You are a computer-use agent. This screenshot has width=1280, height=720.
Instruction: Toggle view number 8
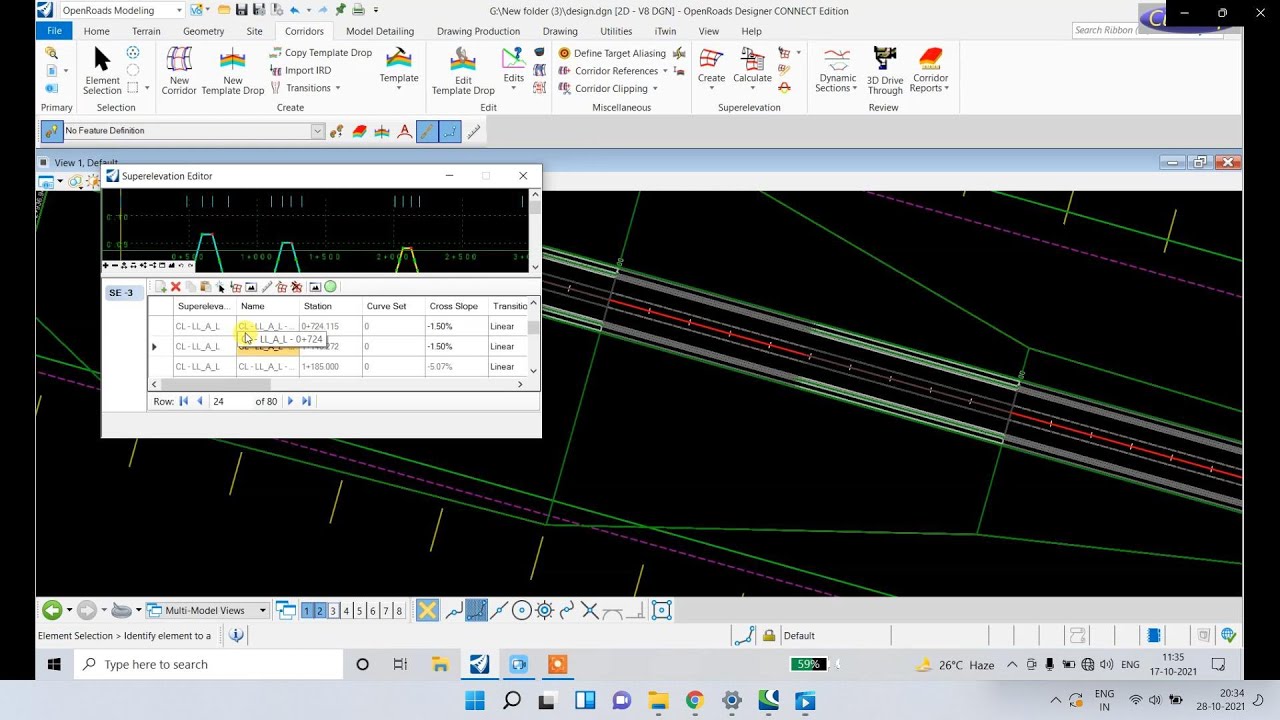tap(398, 611)
